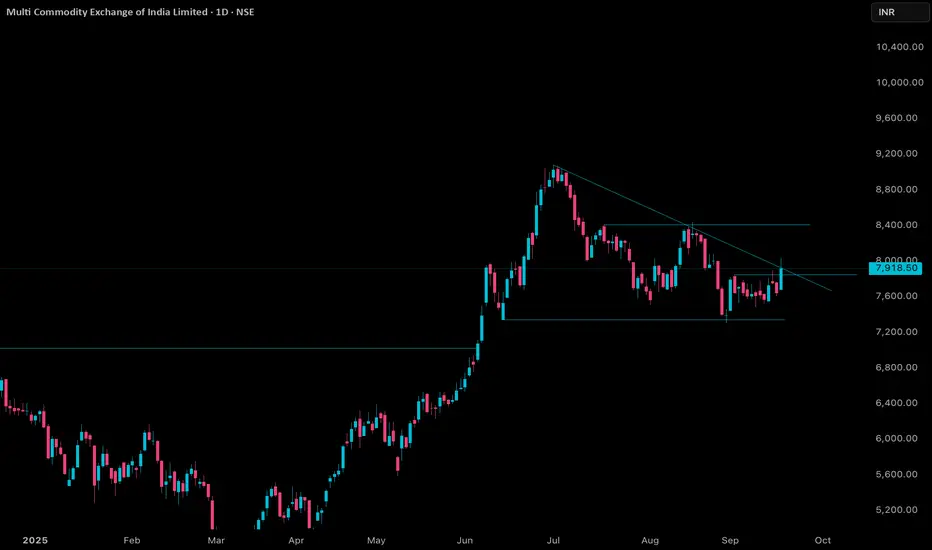This screenshot has width=932, height=550.
Task: Click the Oct time axis label
Action: tap(823, 540)
